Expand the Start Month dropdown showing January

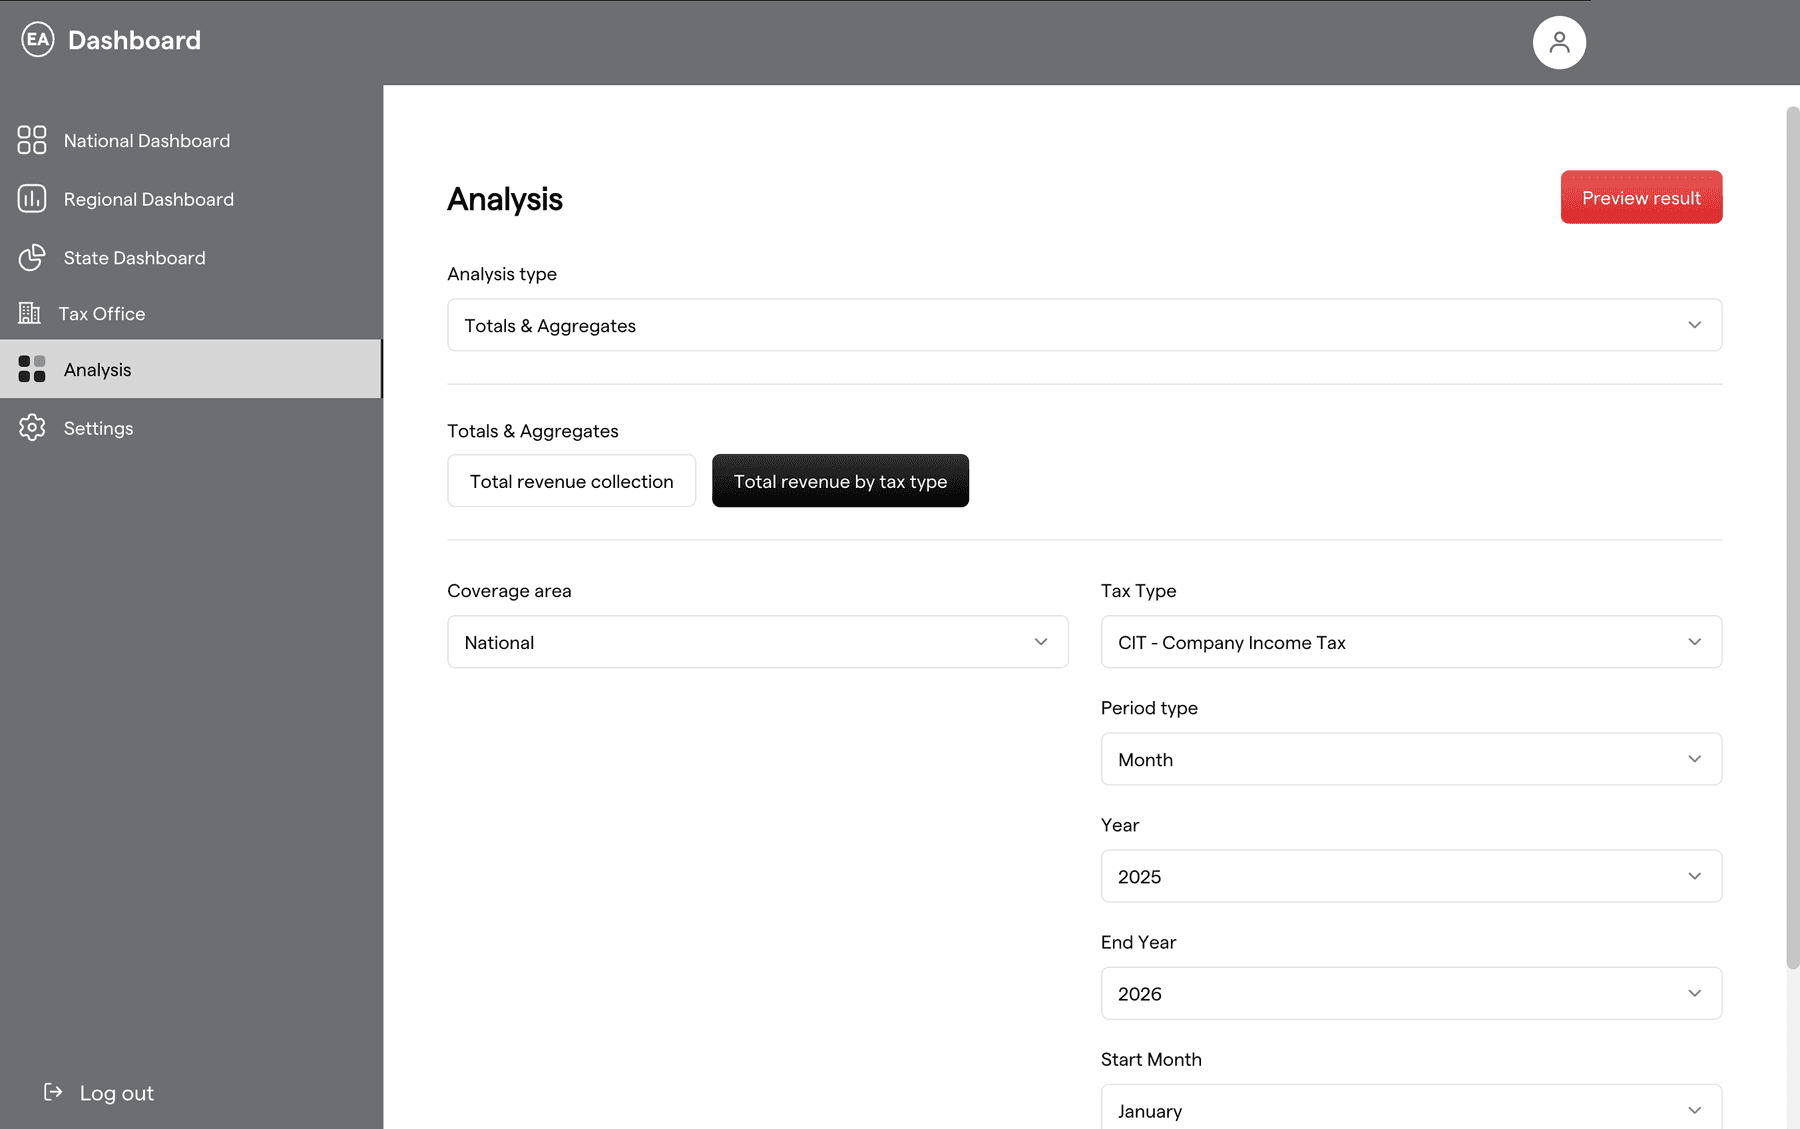point(1411,1107)
